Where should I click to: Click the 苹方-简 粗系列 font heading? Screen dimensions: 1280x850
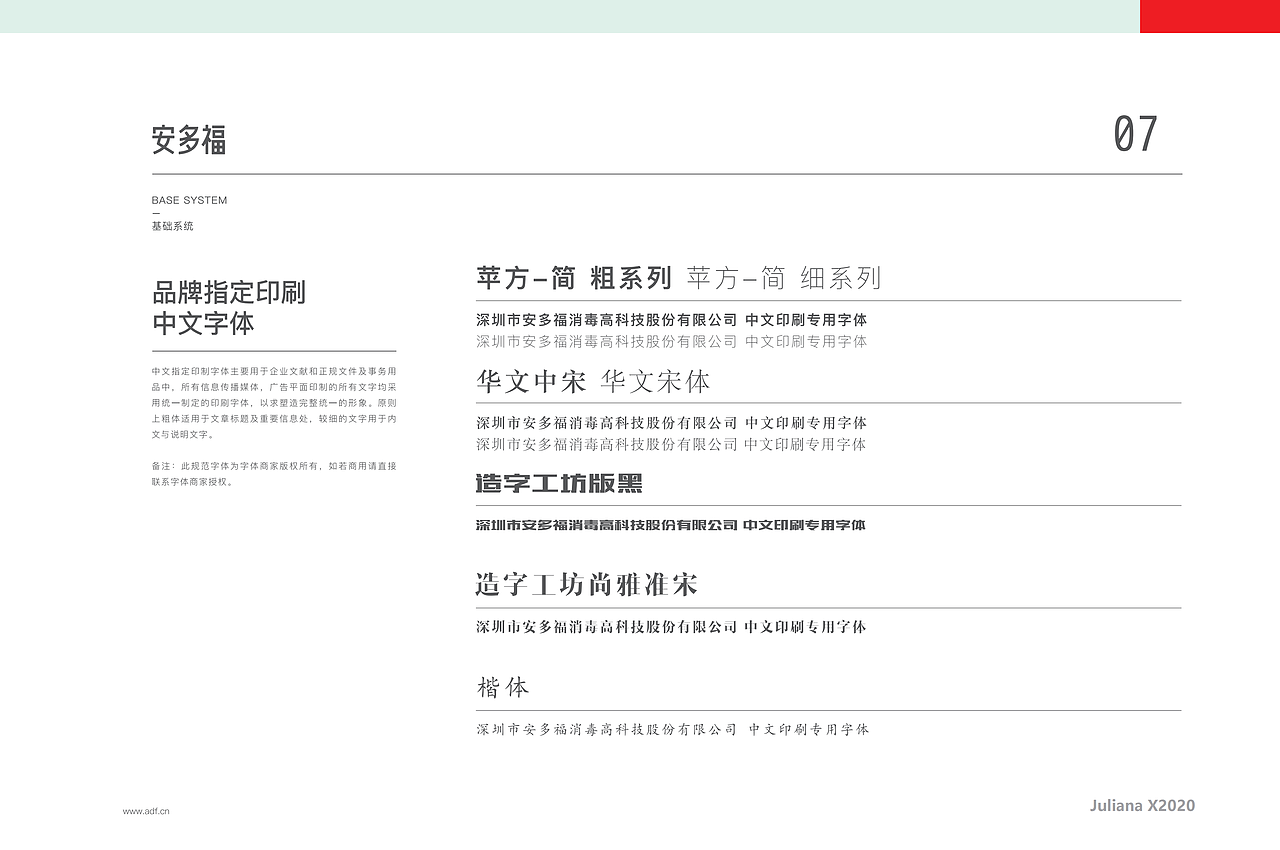coord(574,278)
